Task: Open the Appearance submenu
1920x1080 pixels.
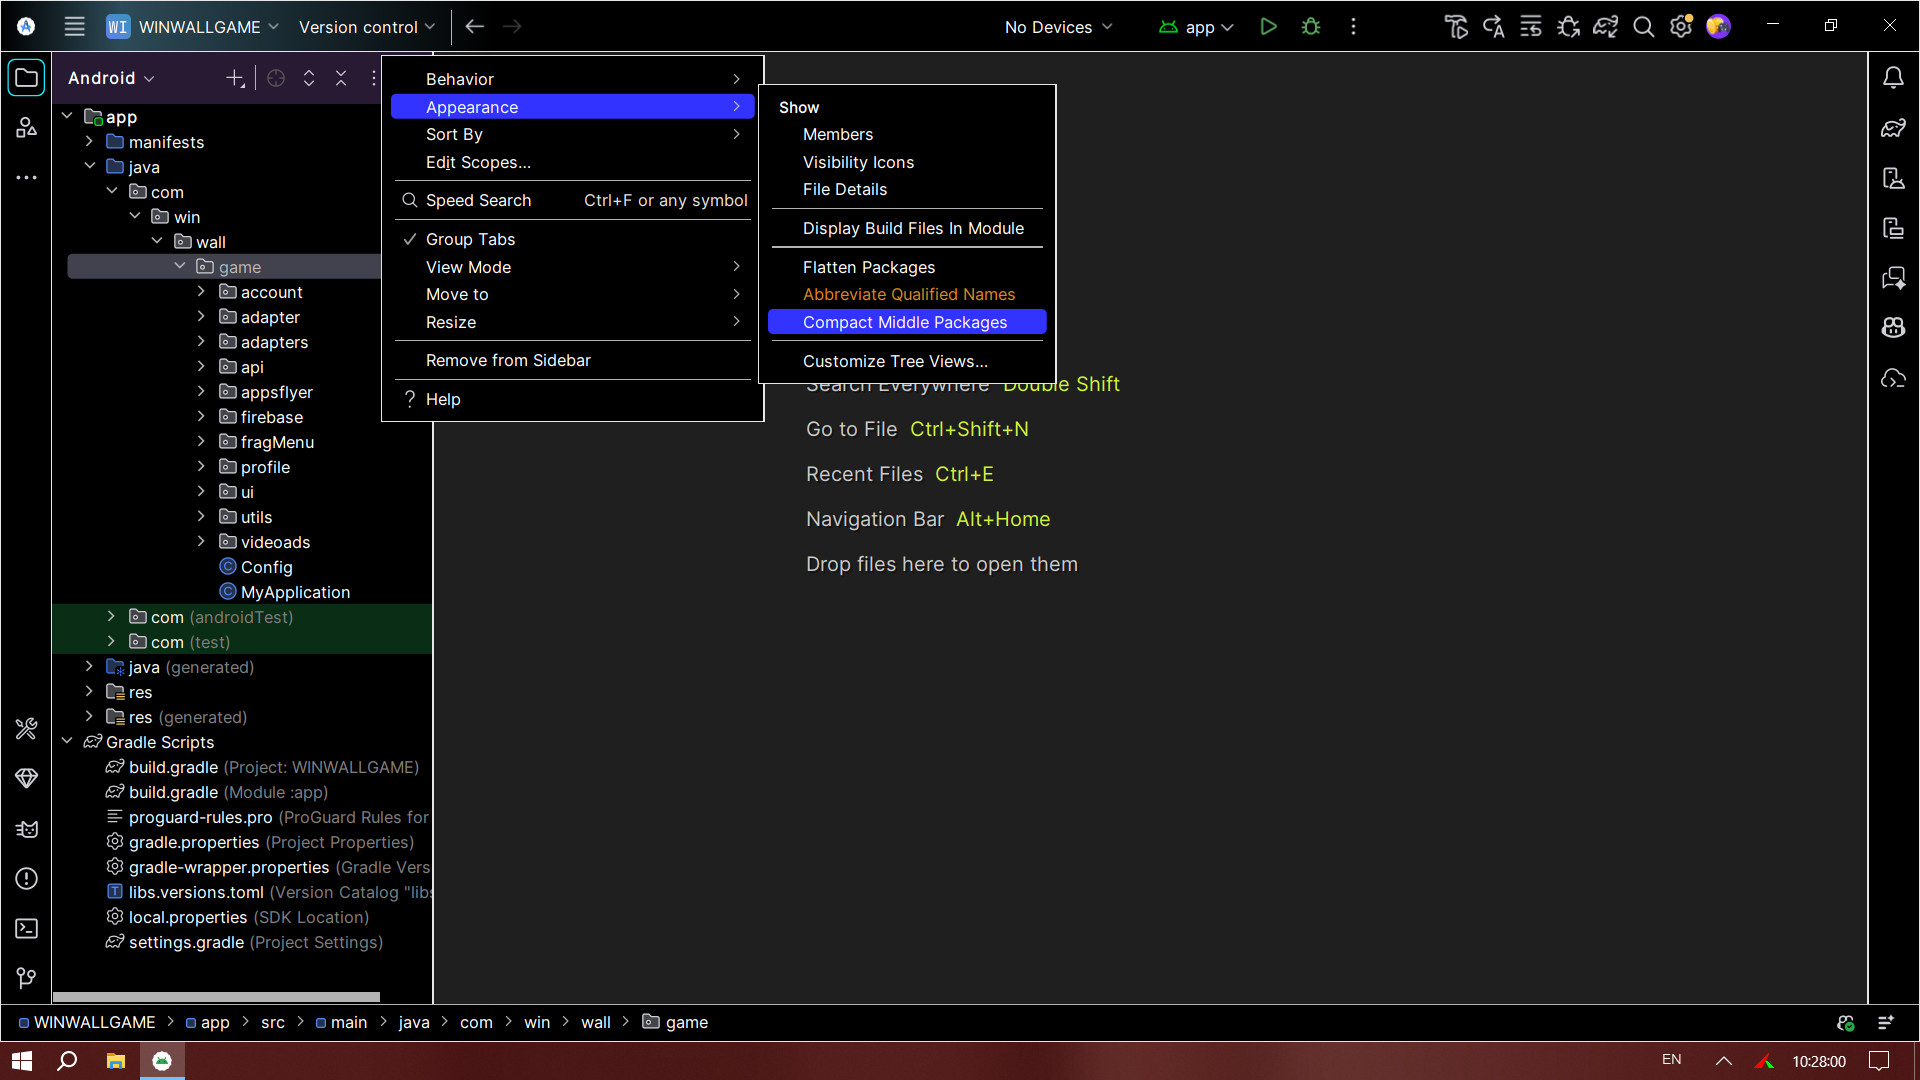Action: pos(472,107)
